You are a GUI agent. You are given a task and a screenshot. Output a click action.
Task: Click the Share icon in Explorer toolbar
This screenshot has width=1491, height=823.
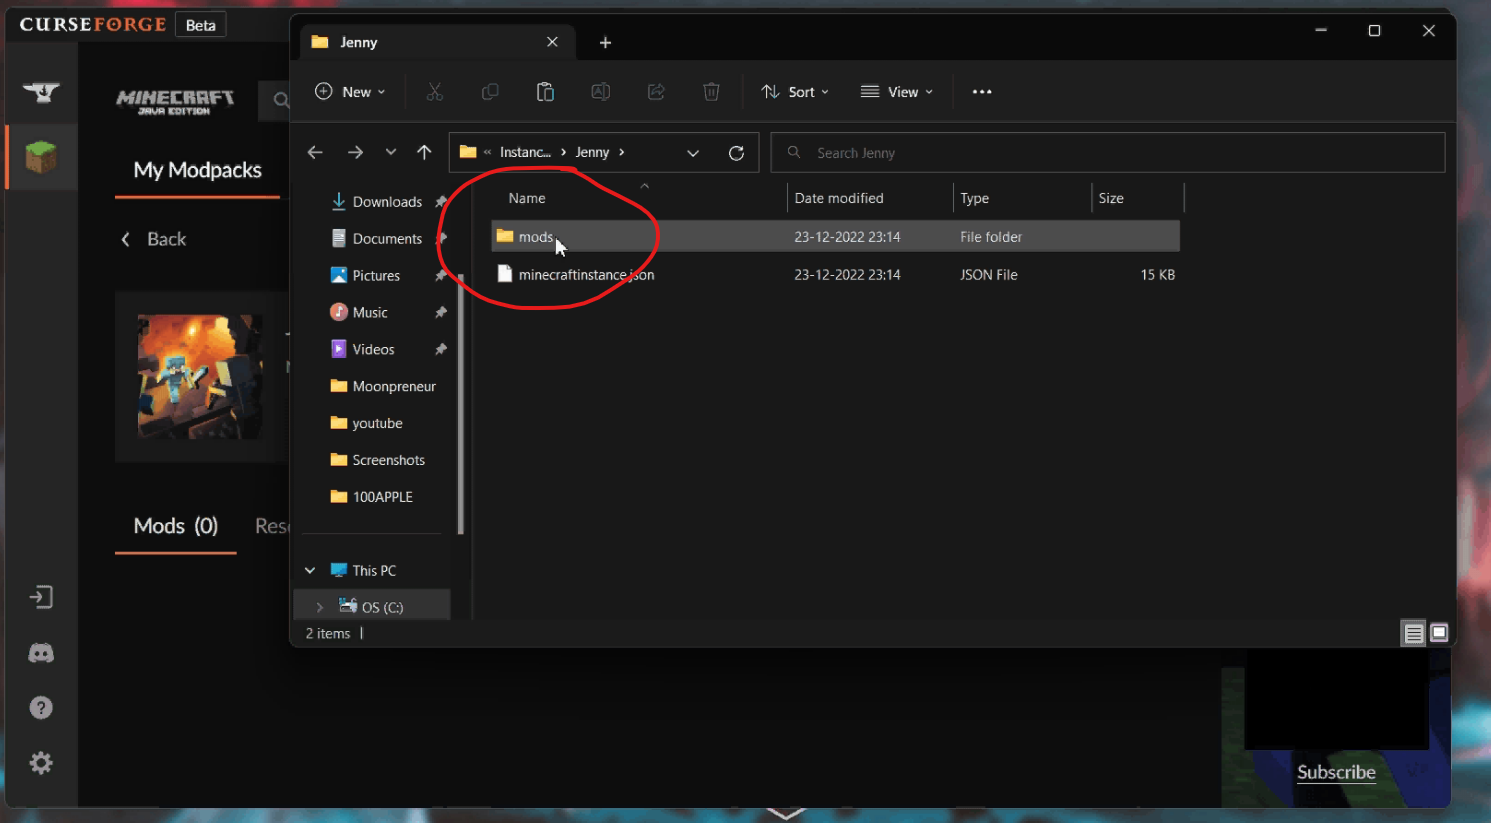tap(656, 92)
